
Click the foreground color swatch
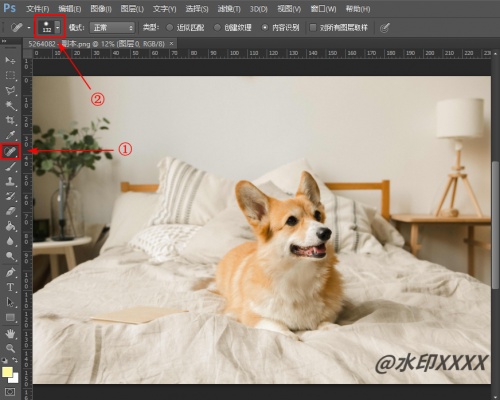pyautogui.click(x=7, y=372)
